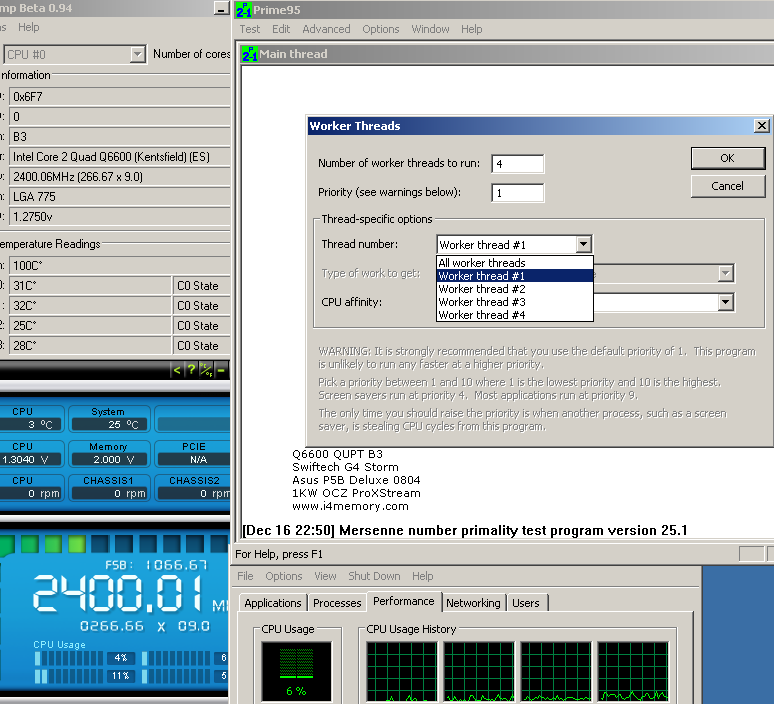Viewport: 774px width, 704px height.
Task: Click the back arrow icon on monitor panel
Action: pos(177,370)
